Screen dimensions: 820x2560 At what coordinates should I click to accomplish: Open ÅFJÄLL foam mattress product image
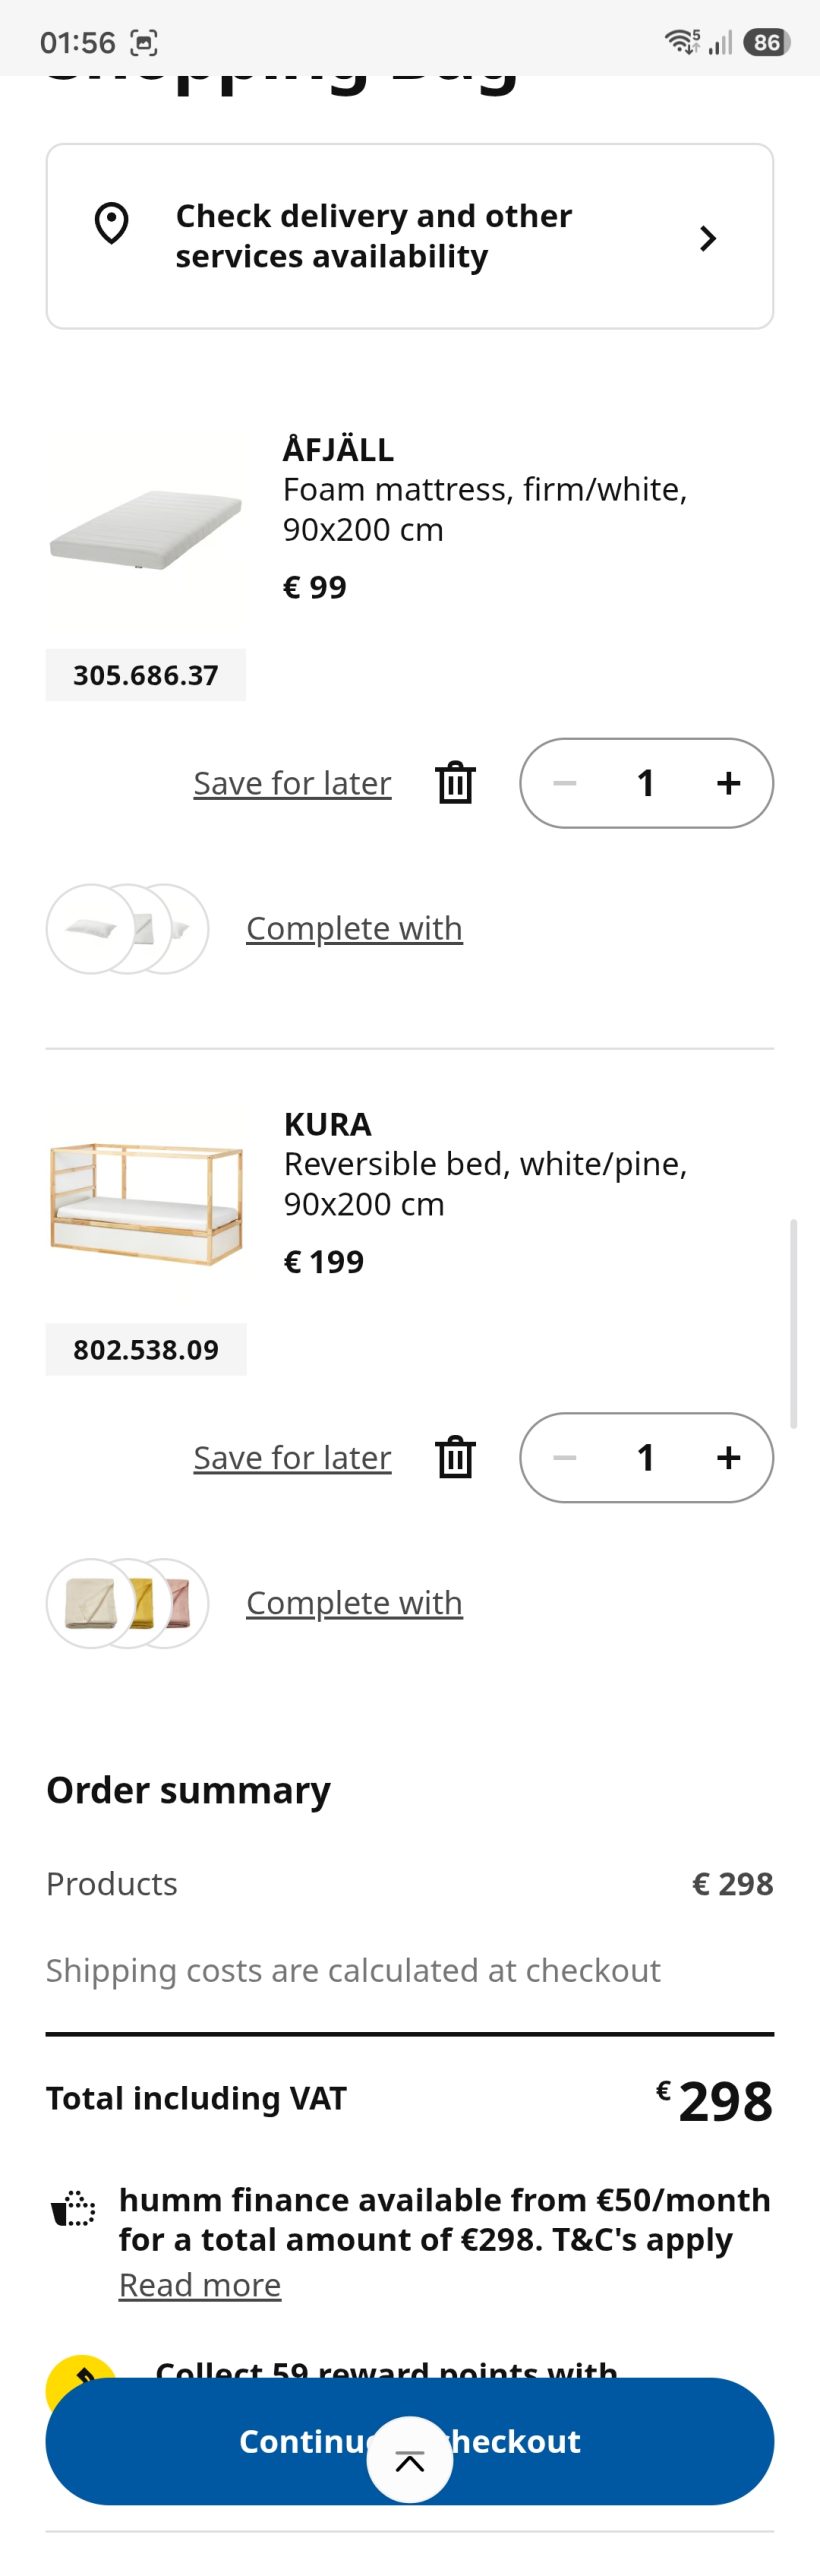[146, 530]
